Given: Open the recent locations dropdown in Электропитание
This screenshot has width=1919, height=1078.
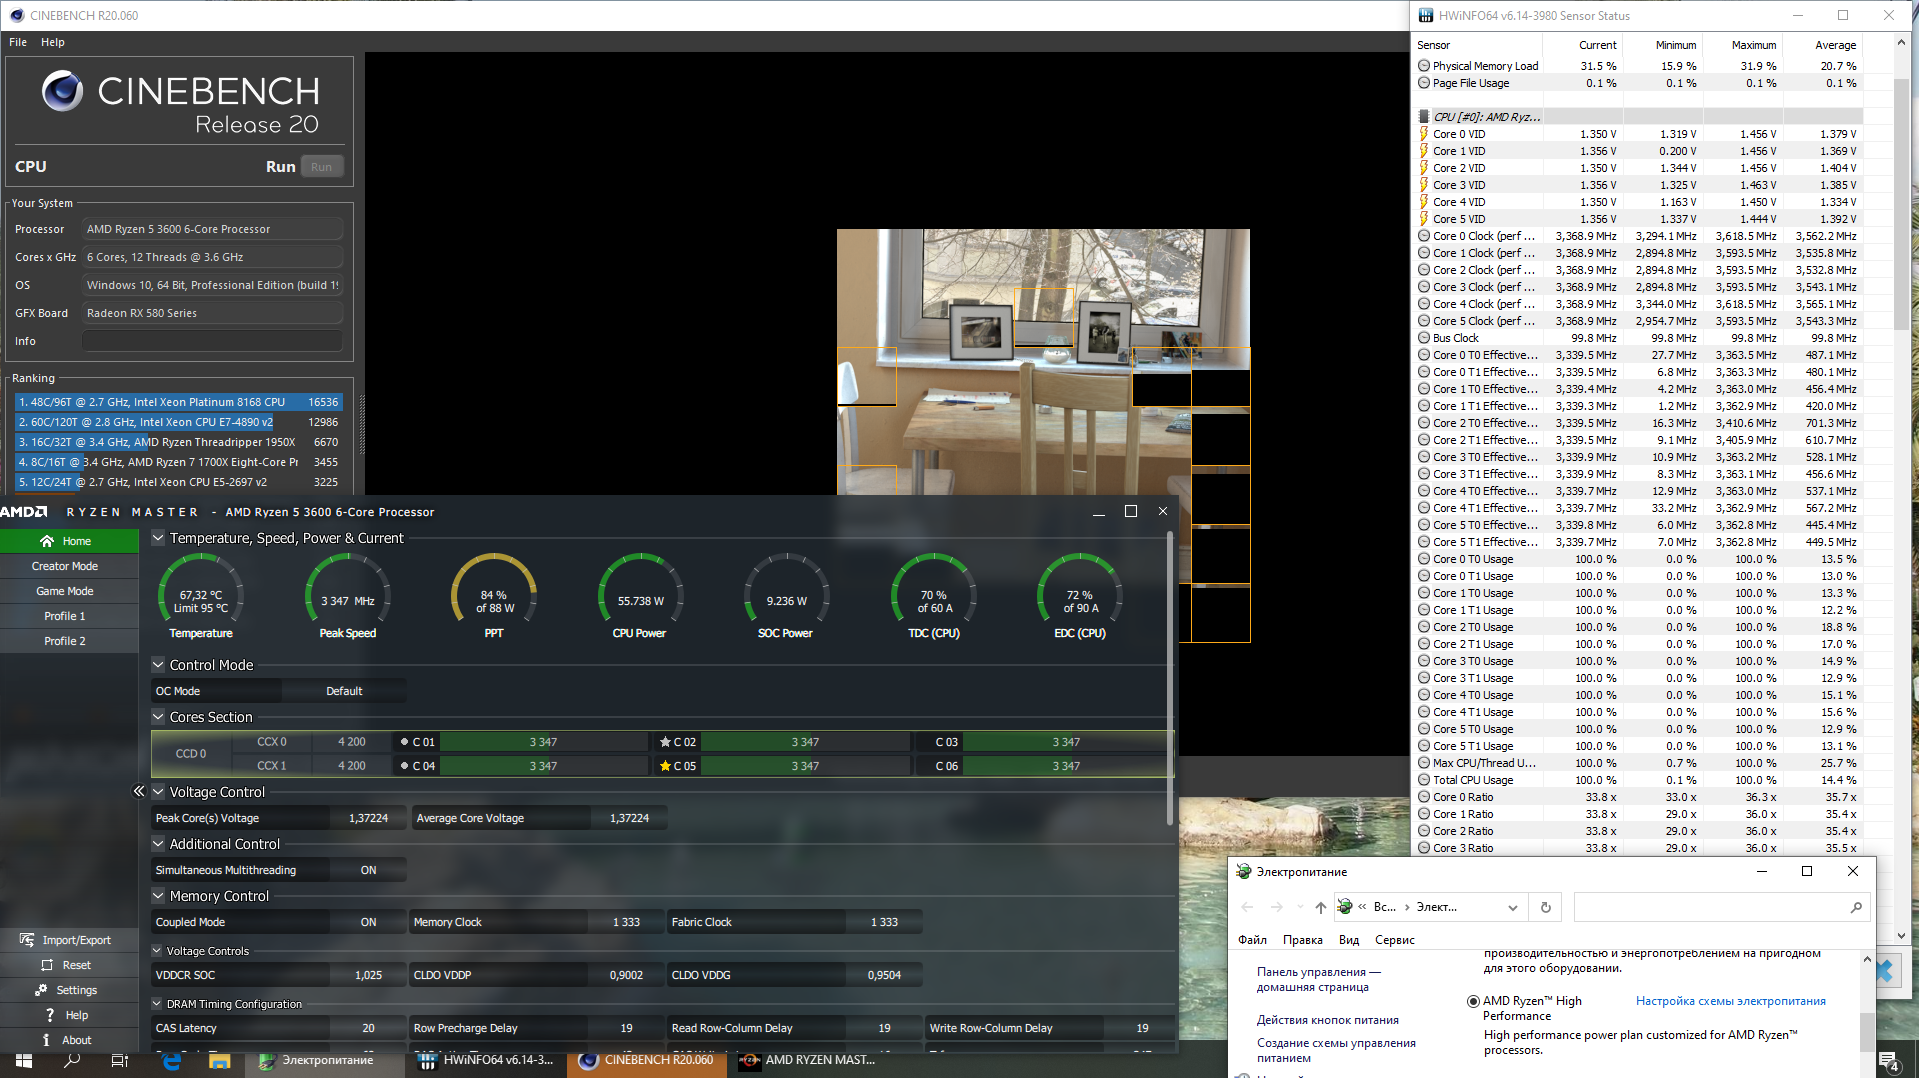Looking at the screenshot, I should click(1299, 907).
